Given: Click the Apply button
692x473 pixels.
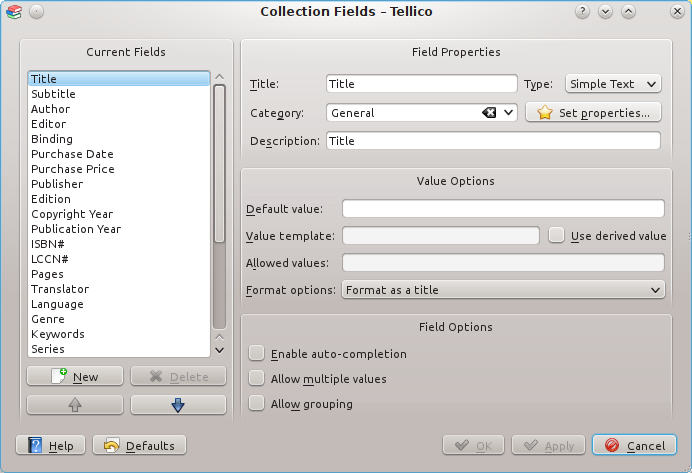Looking at the screenshot, I should (x=549, y=446).
